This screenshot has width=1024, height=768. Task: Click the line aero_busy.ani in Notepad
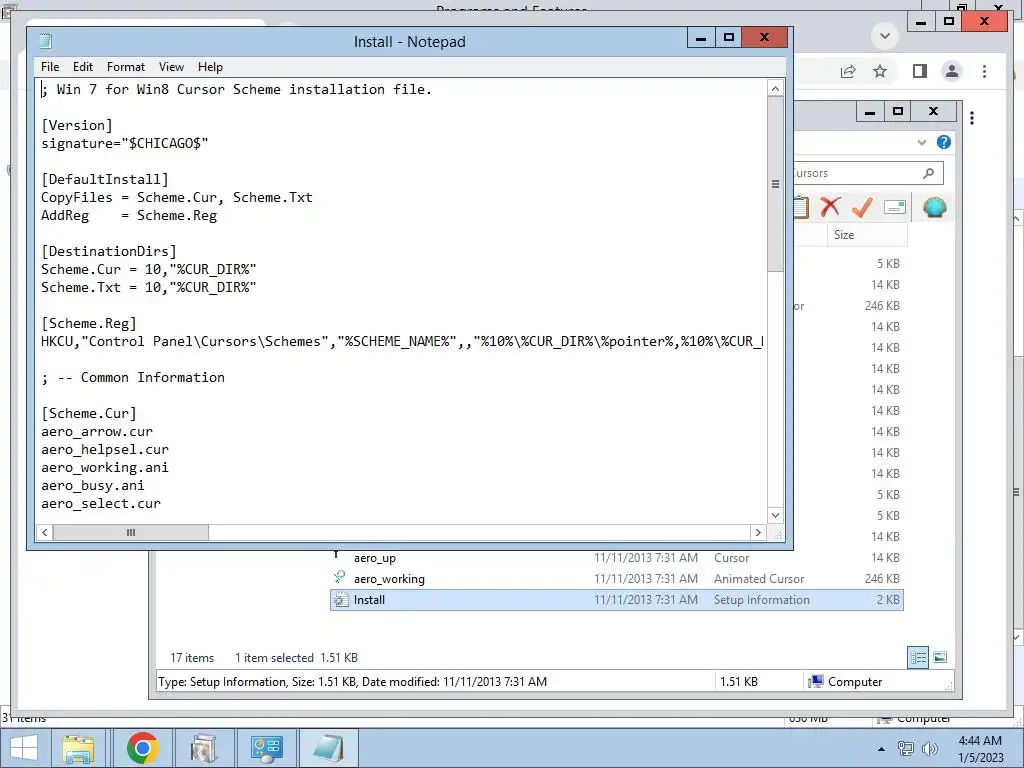click(93, 486)
